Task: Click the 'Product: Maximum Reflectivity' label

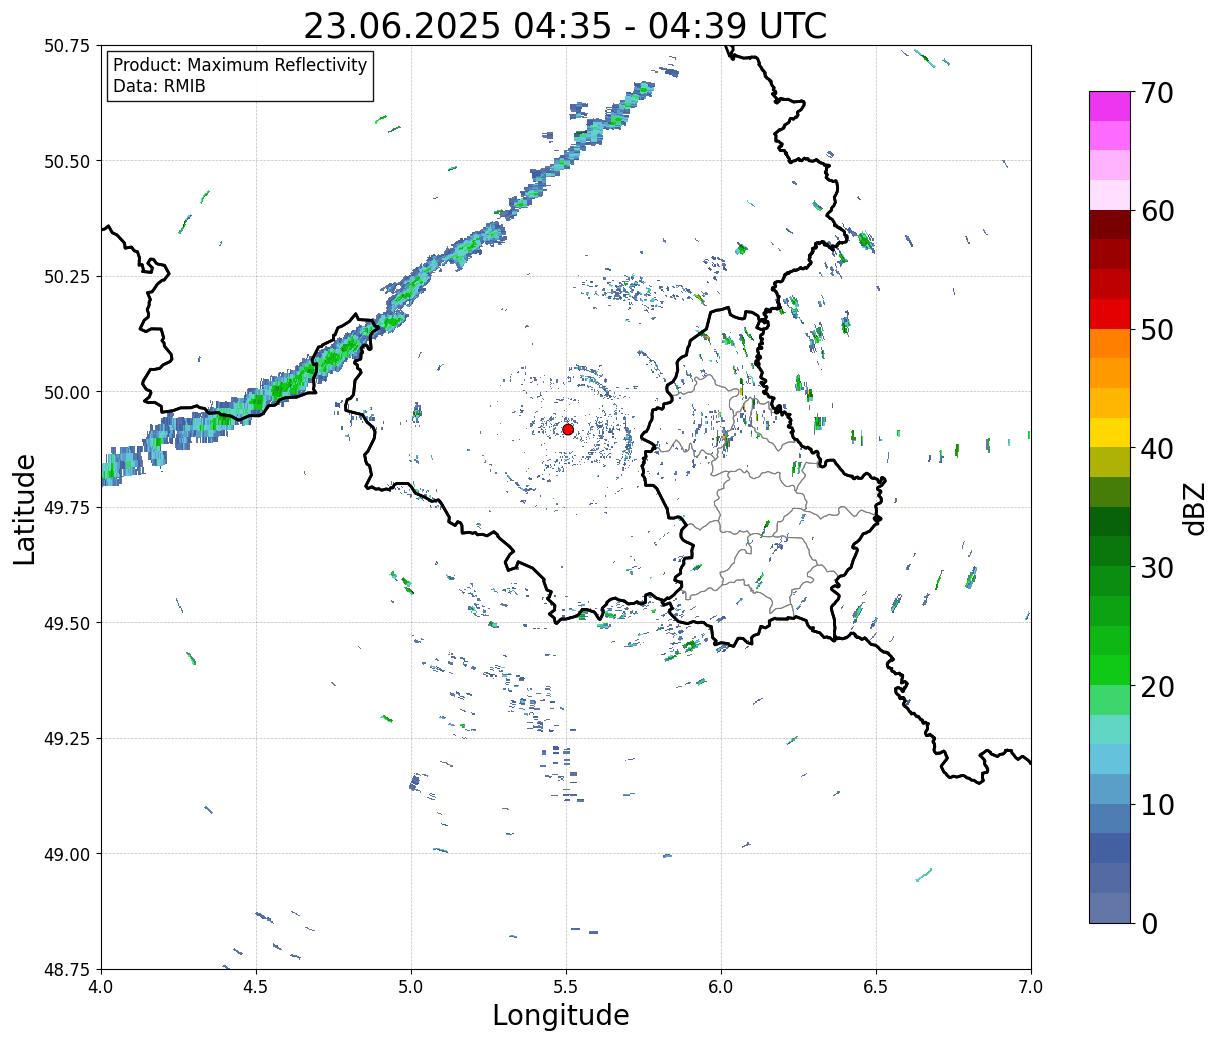Action: (240, 65)
